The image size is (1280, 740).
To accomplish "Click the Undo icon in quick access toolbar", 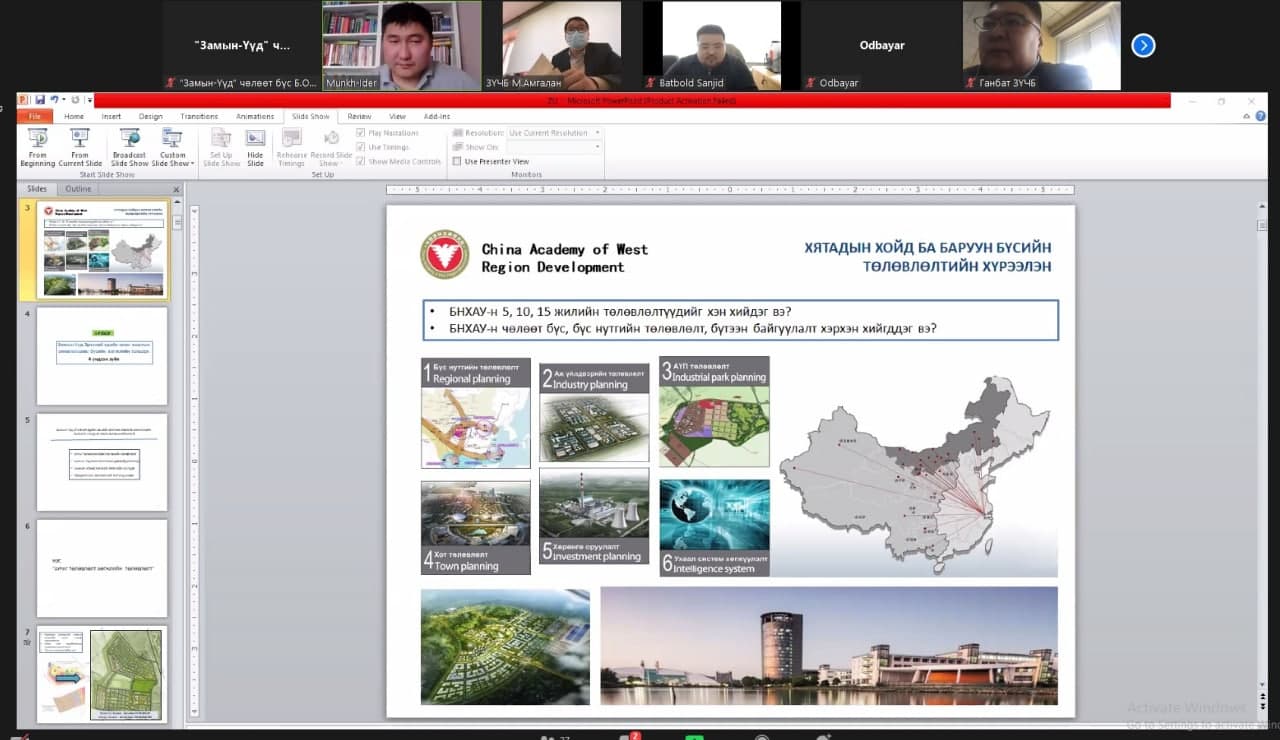I will coord(54,100).
